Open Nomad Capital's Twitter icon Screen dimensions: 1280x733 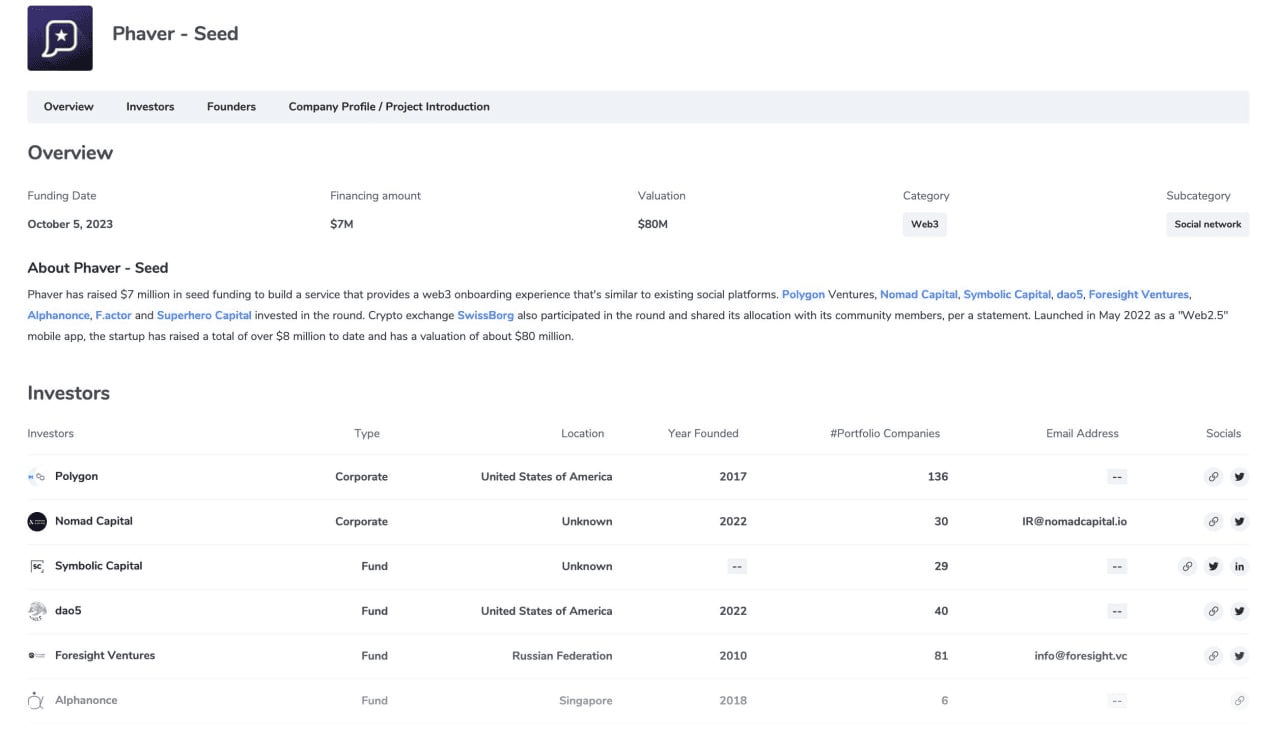(x=1239, y=522)
